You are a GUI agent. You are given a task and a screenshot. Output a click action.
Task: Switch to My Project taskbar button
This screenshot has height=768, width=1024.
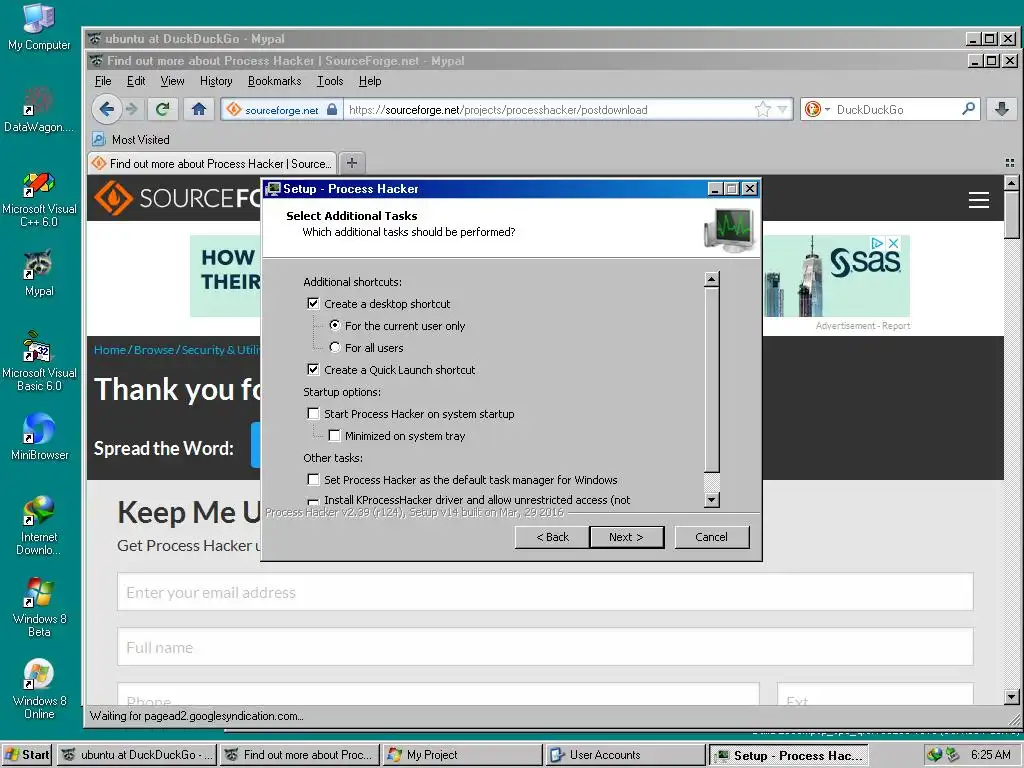[462, 755]
